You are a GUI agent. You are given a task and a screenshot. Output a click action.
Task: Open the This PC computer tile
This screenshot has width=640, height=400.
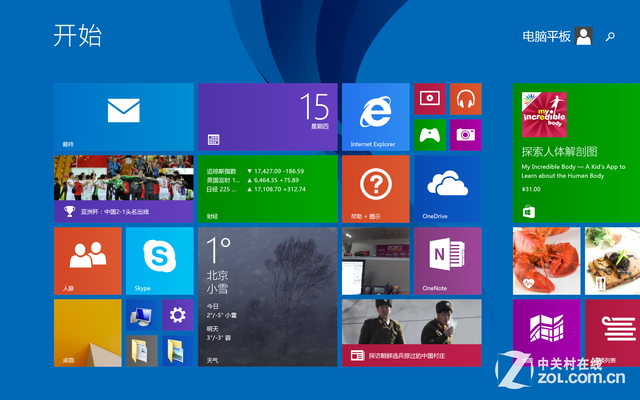142,315
